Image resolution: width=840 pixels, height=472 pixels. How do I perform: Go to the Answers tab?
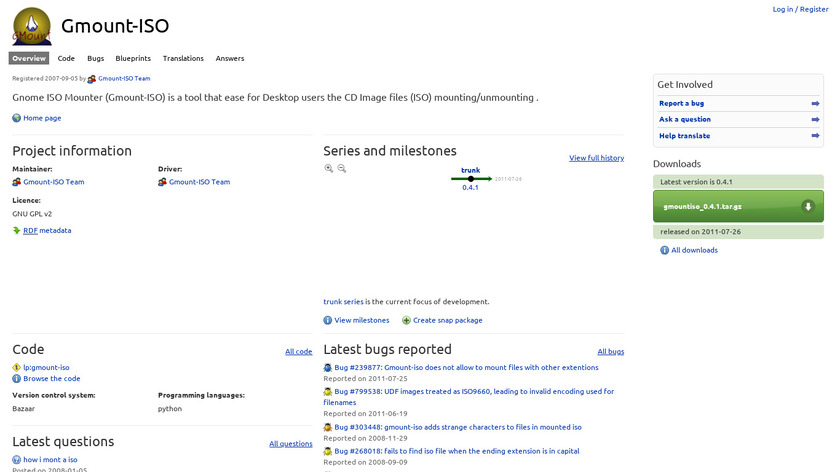pyautogui.click(x=230, y=58)
